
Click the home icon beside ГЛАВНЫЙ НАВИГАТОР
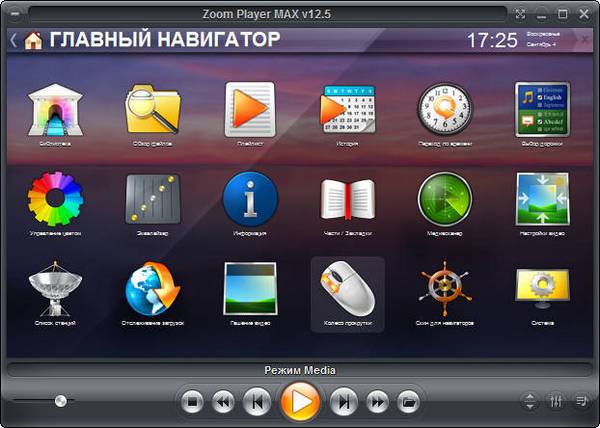click(33, 40)
